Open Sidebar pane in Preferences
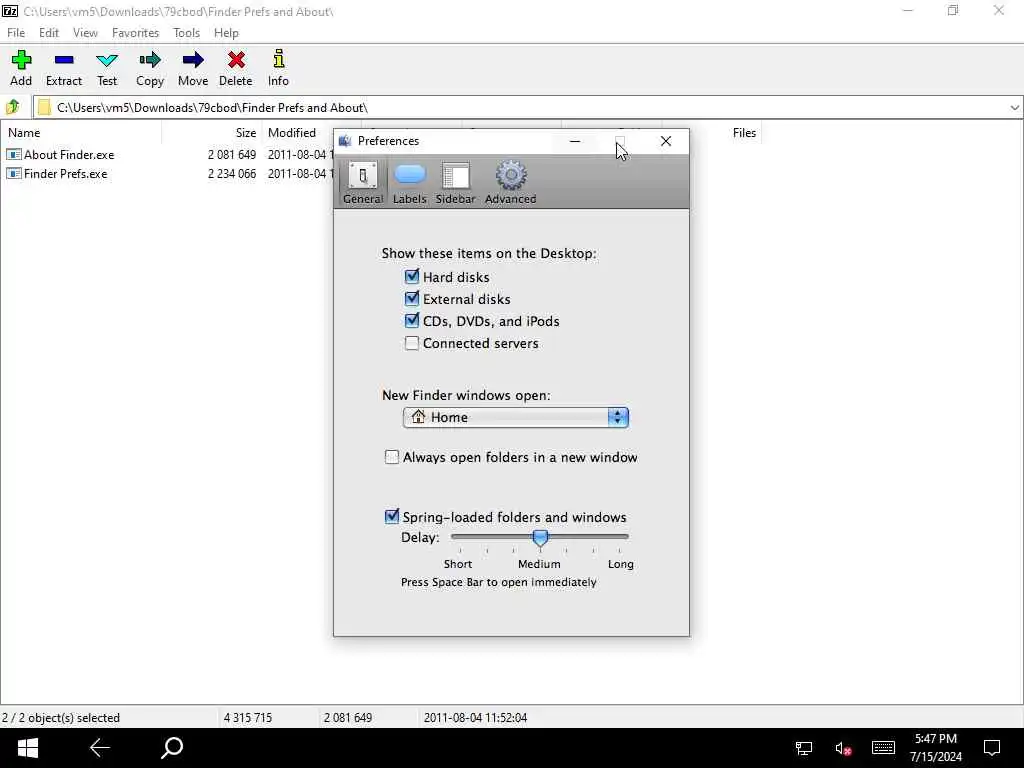Viewport: 1024px width, 768px height. tap(455, 182)
